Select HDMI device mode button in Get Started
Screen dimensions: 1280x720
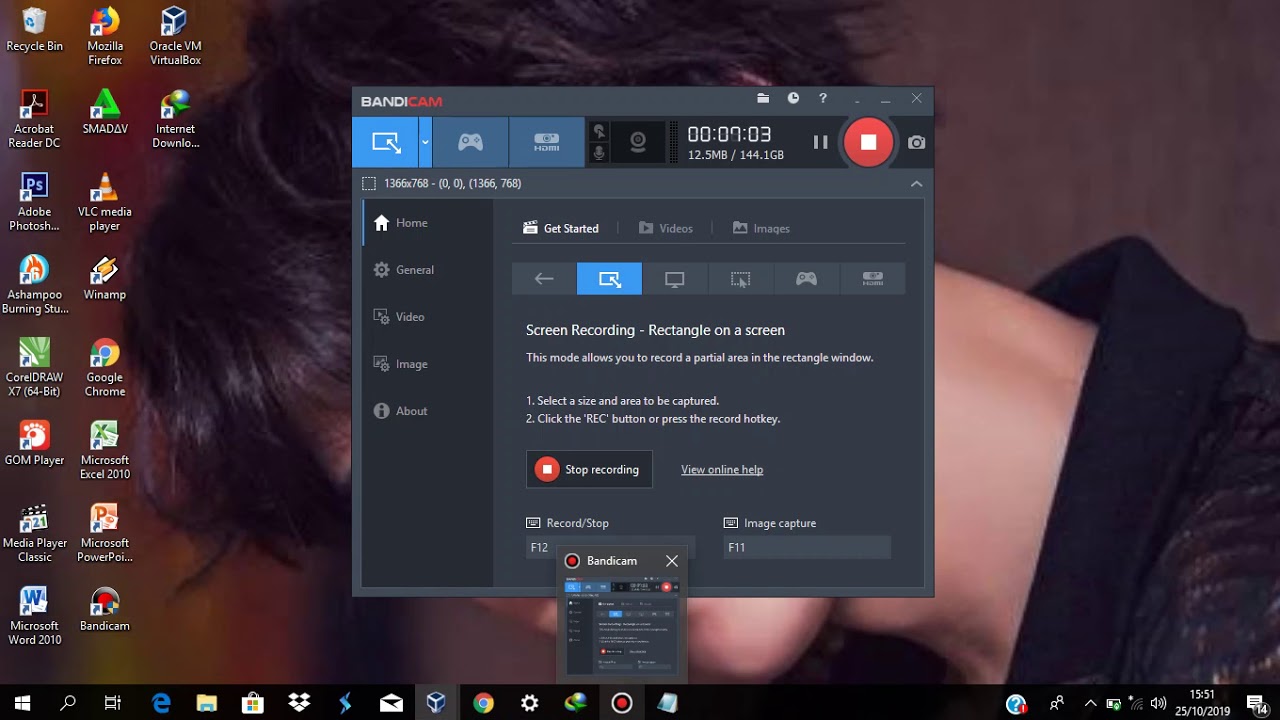point(872,279)
